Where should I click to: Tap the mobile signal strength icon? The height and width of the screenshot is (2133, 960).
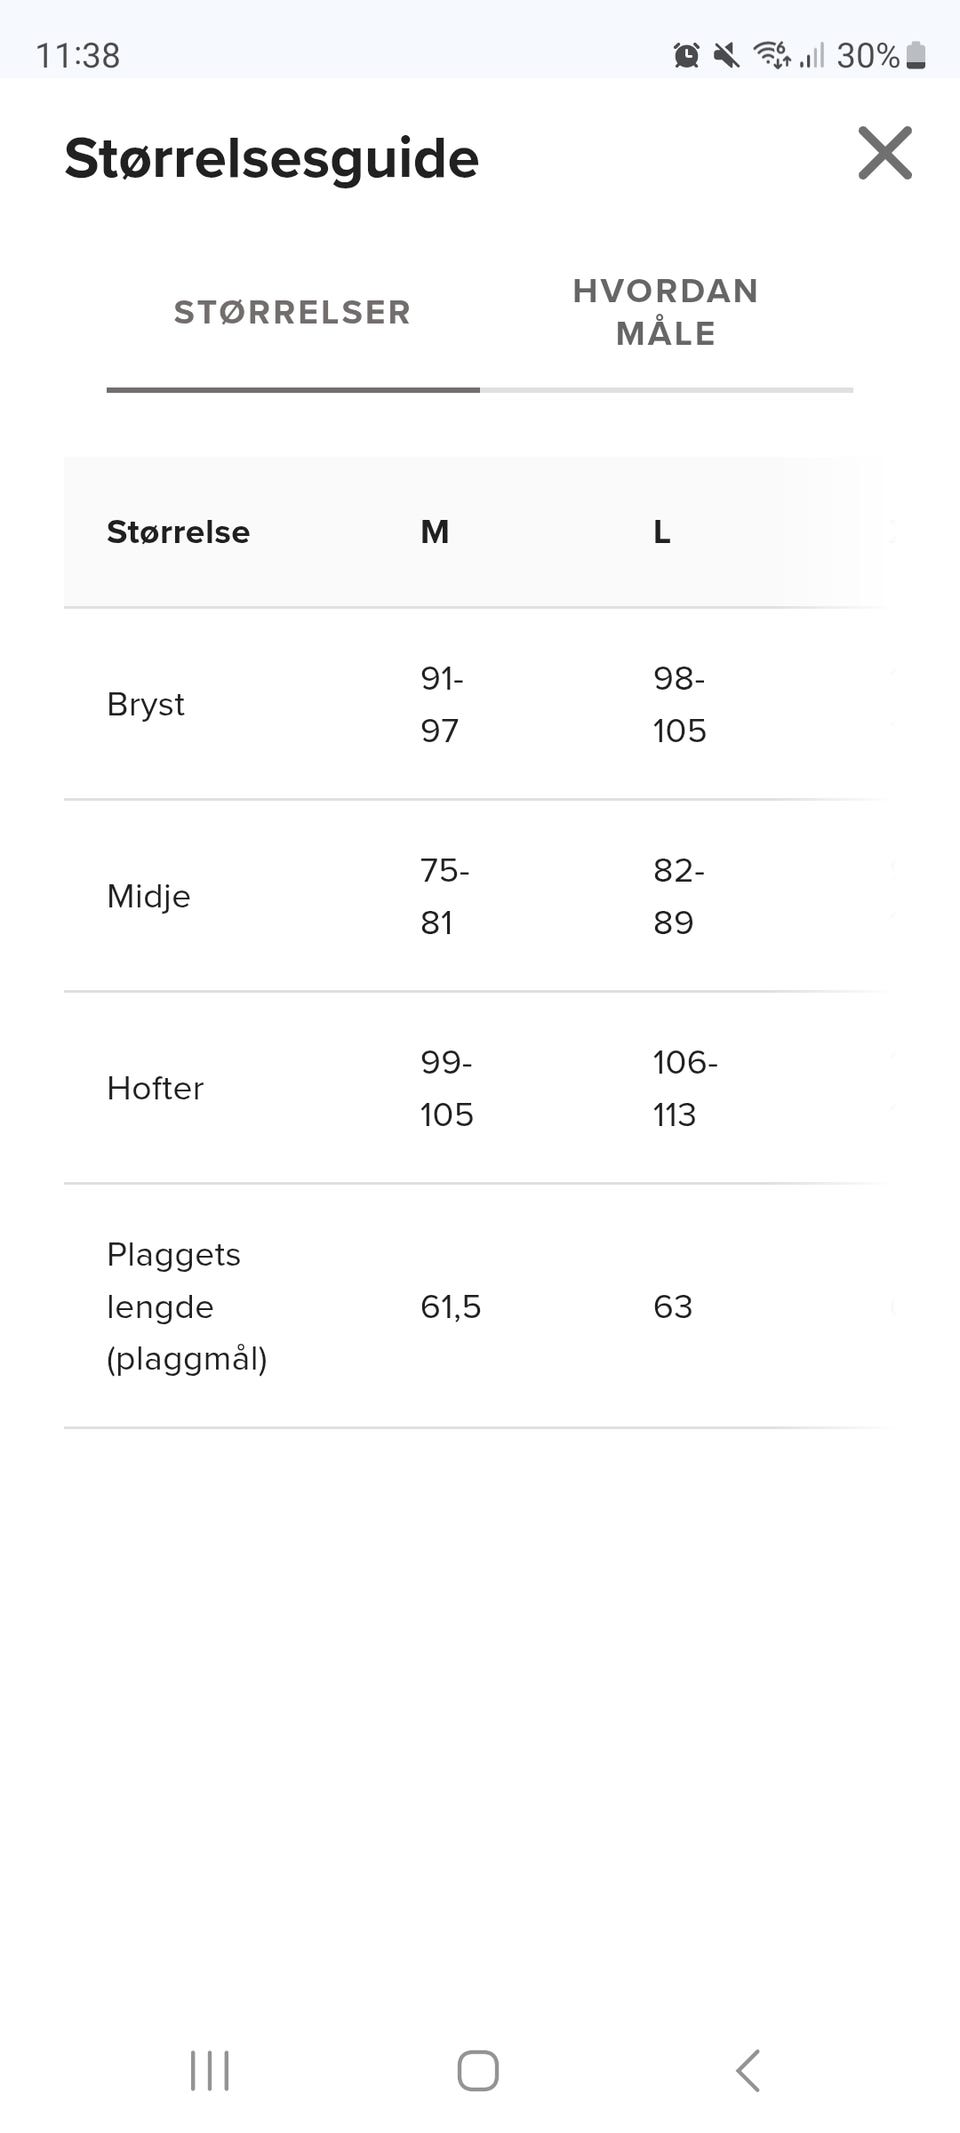click(x=812, y=55)
